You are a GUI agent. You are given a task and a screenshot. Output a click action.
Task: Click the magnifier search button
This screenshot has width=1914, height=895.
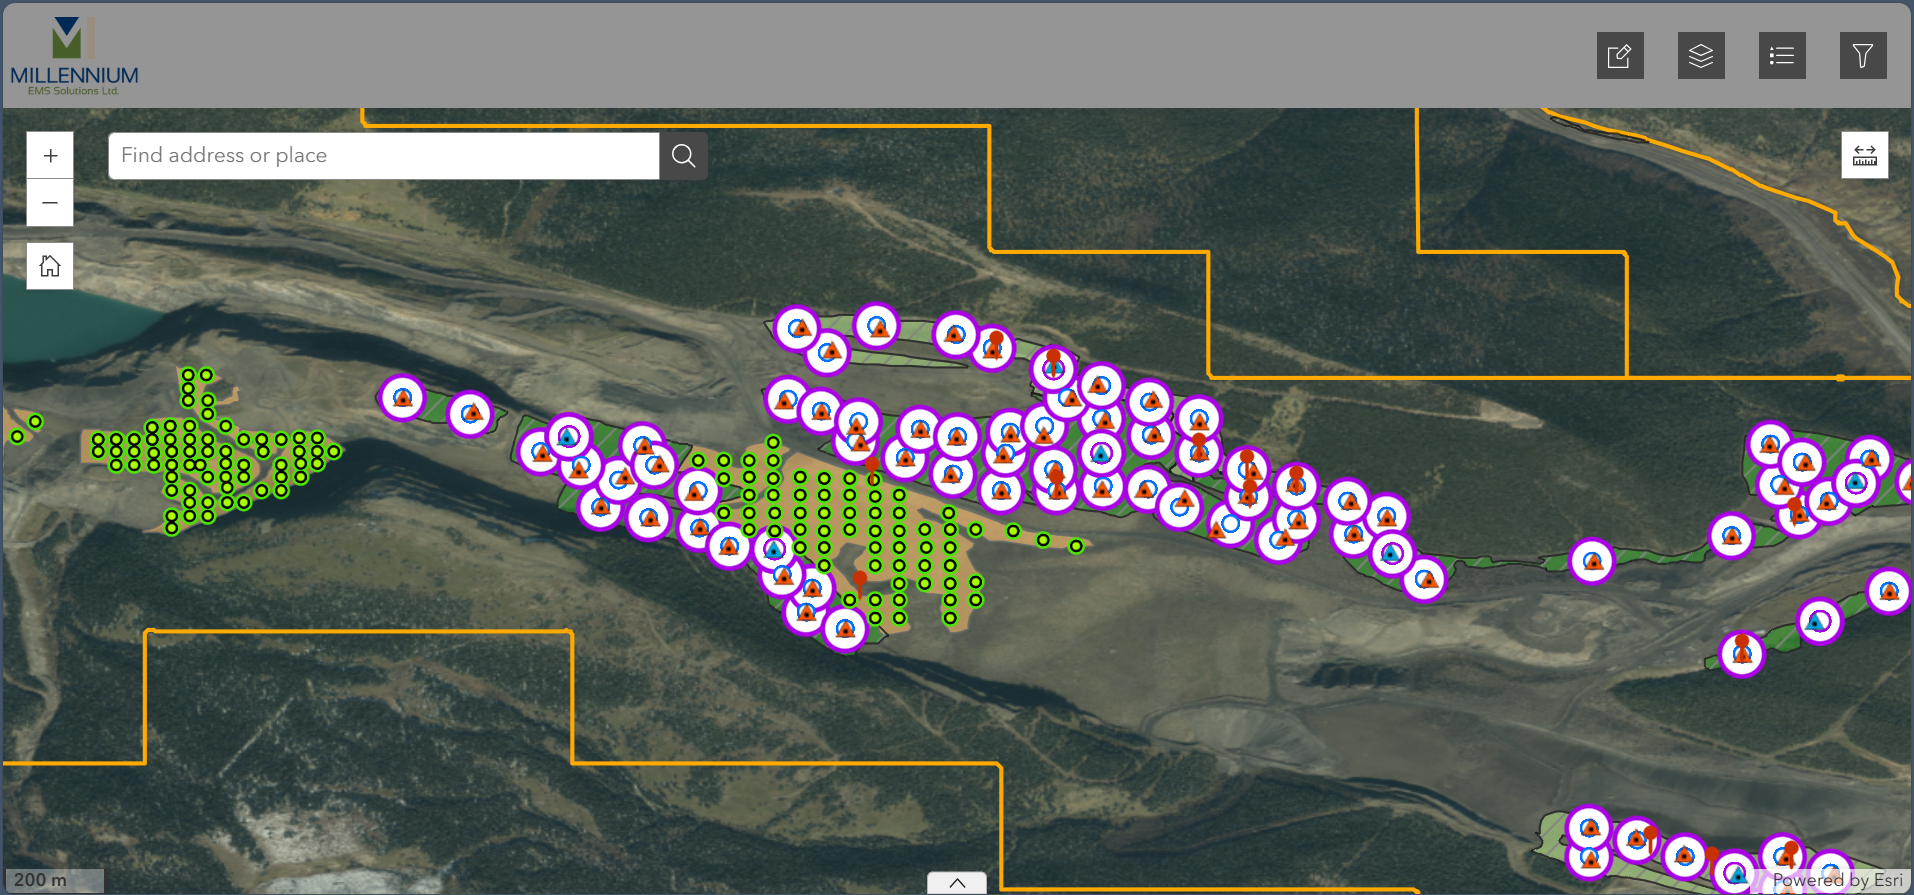(x=683, y=156)
